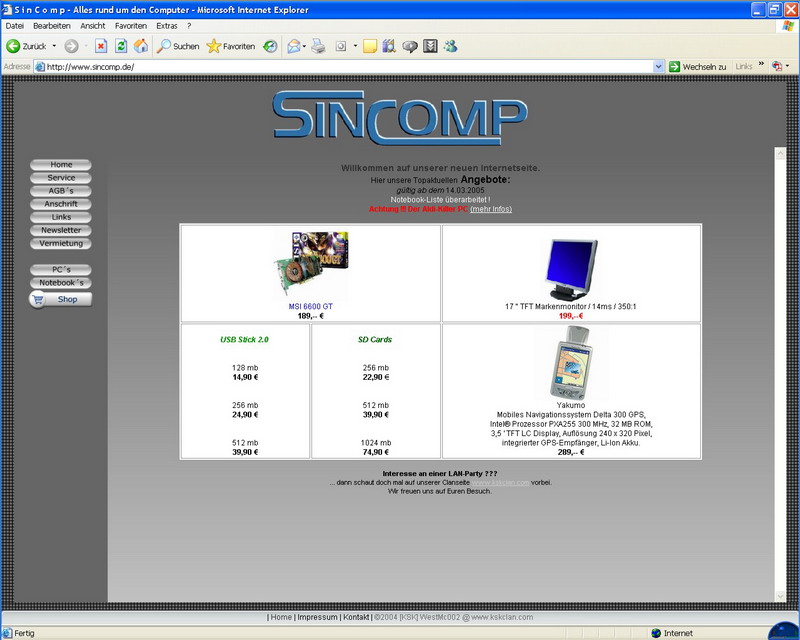
Task: Expand the Links toolbar chevron
Action: click(x=761, y=67)
